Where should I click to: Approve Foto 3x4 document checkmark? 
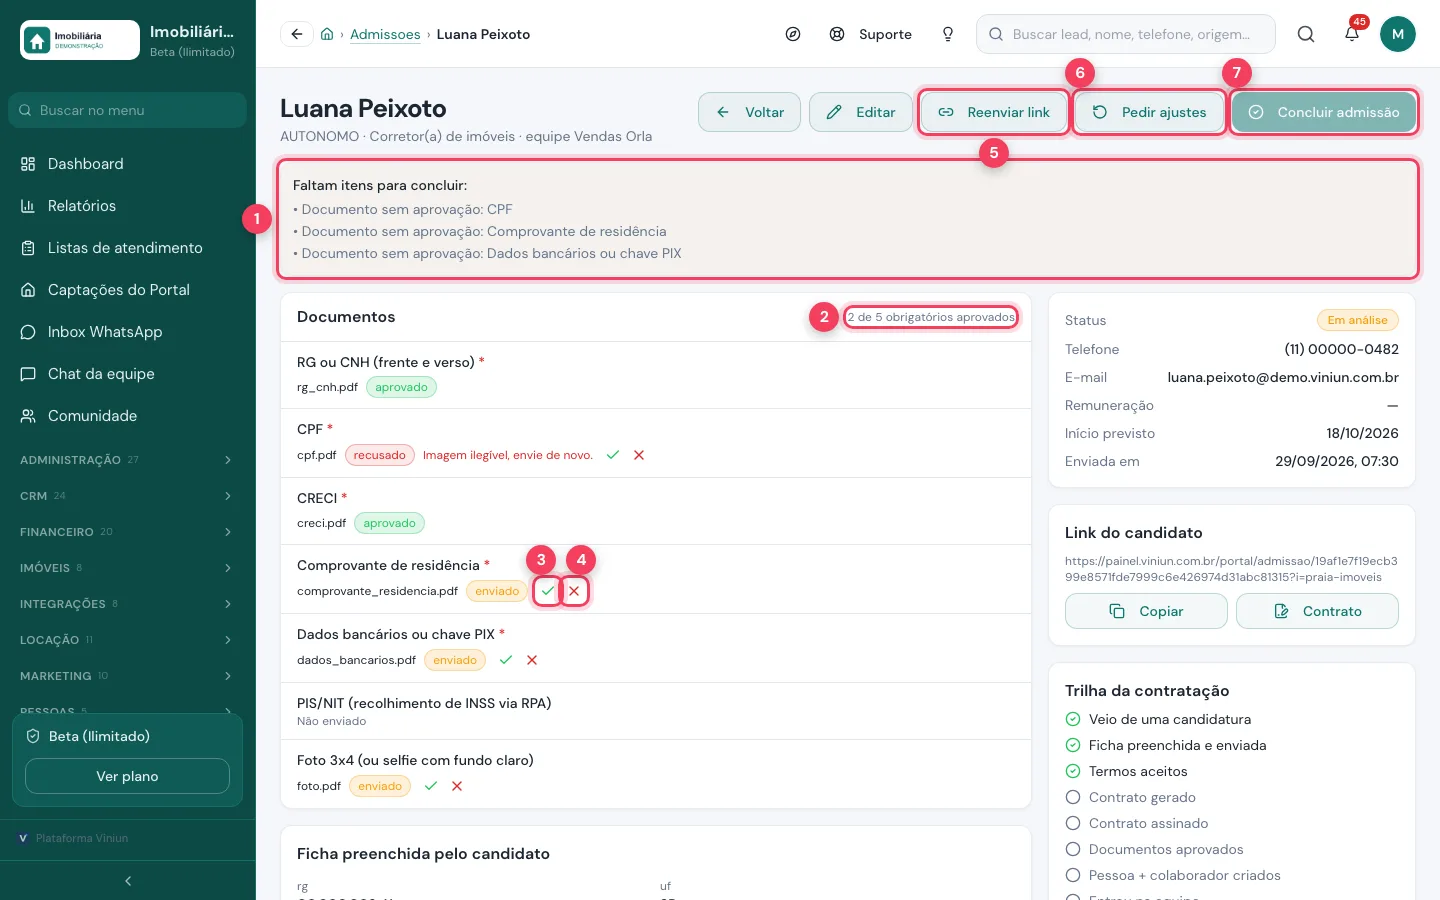point(431,786)
